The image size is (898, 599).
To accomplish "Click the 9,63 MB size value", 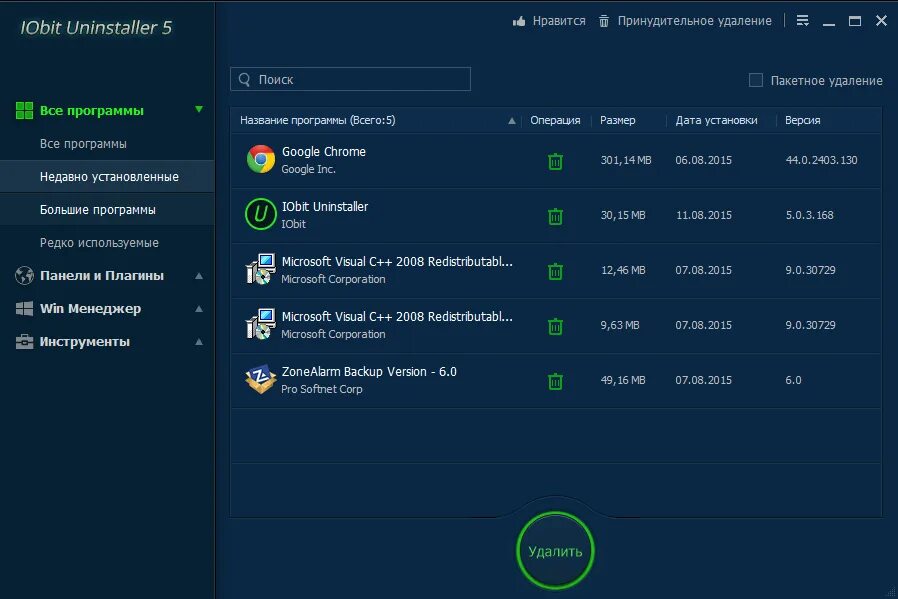I will coord(620,325).
